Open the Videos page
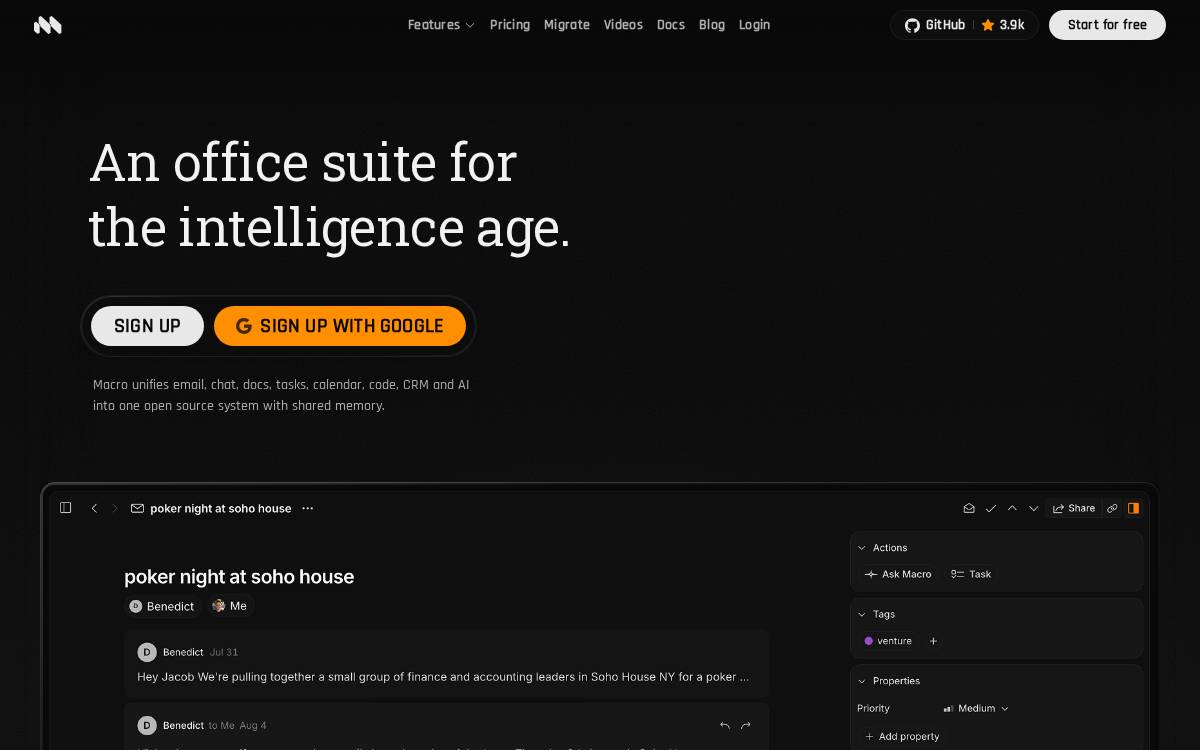 pyautogui.click(x=623, y=25)
